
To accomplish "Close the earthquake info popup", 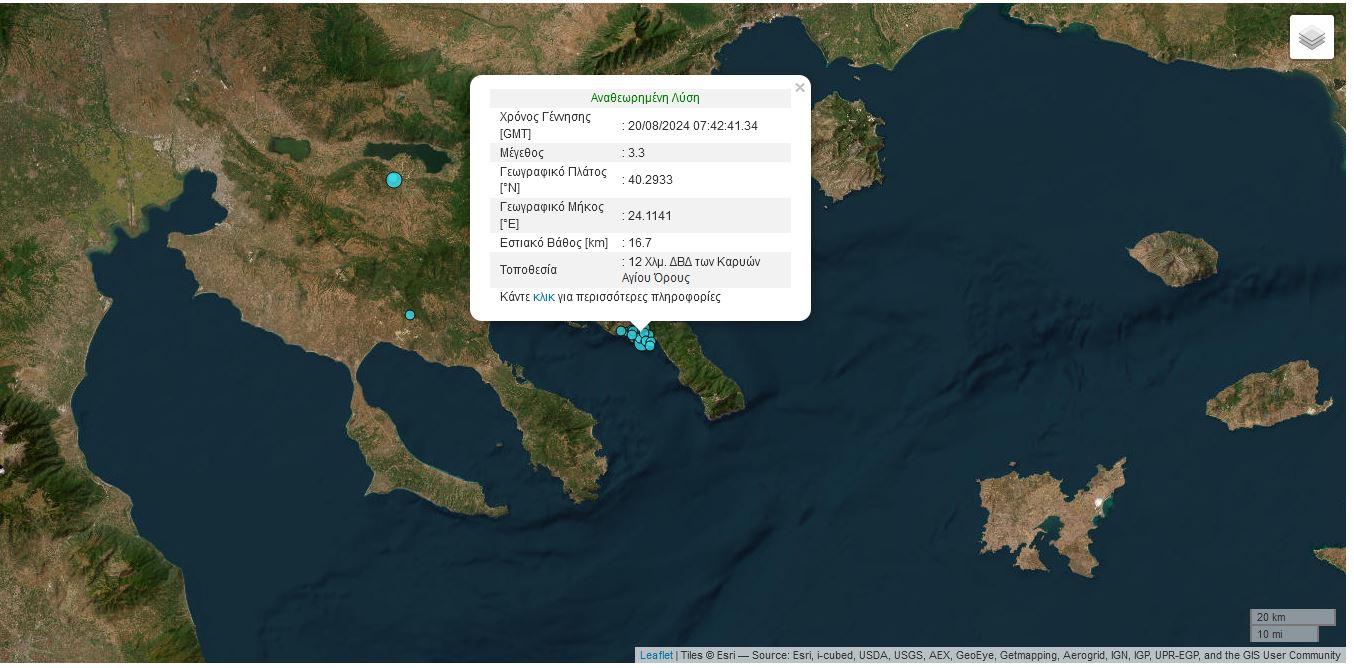I will [799, 88].
